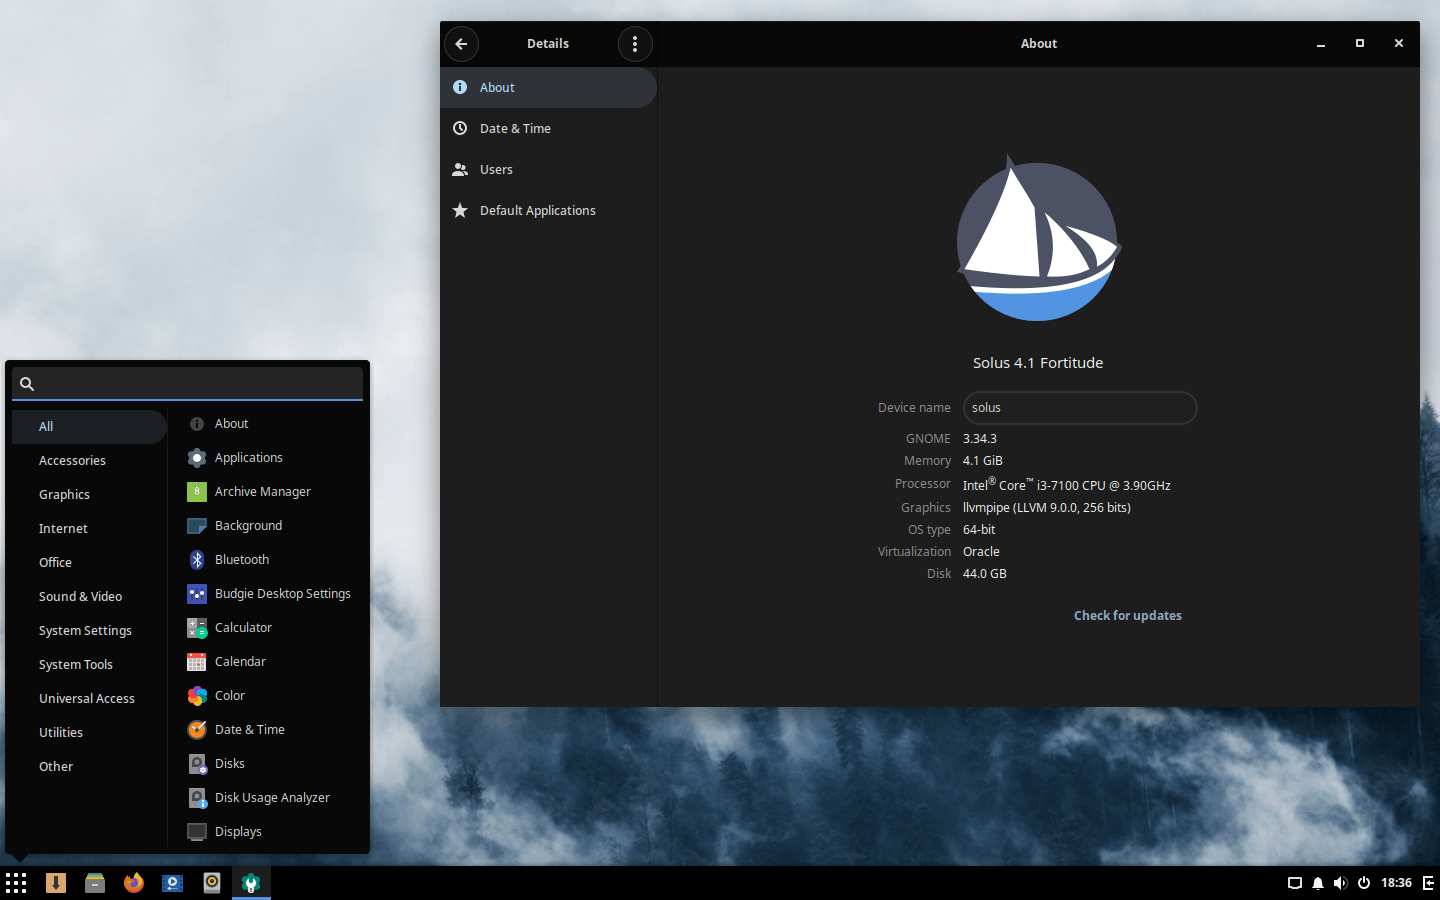Image resolution: width=1440 pixels, height=900 pixels.
Task: Open the Rhythmbox speaker icon in taskbar
Action: (212, 883)
